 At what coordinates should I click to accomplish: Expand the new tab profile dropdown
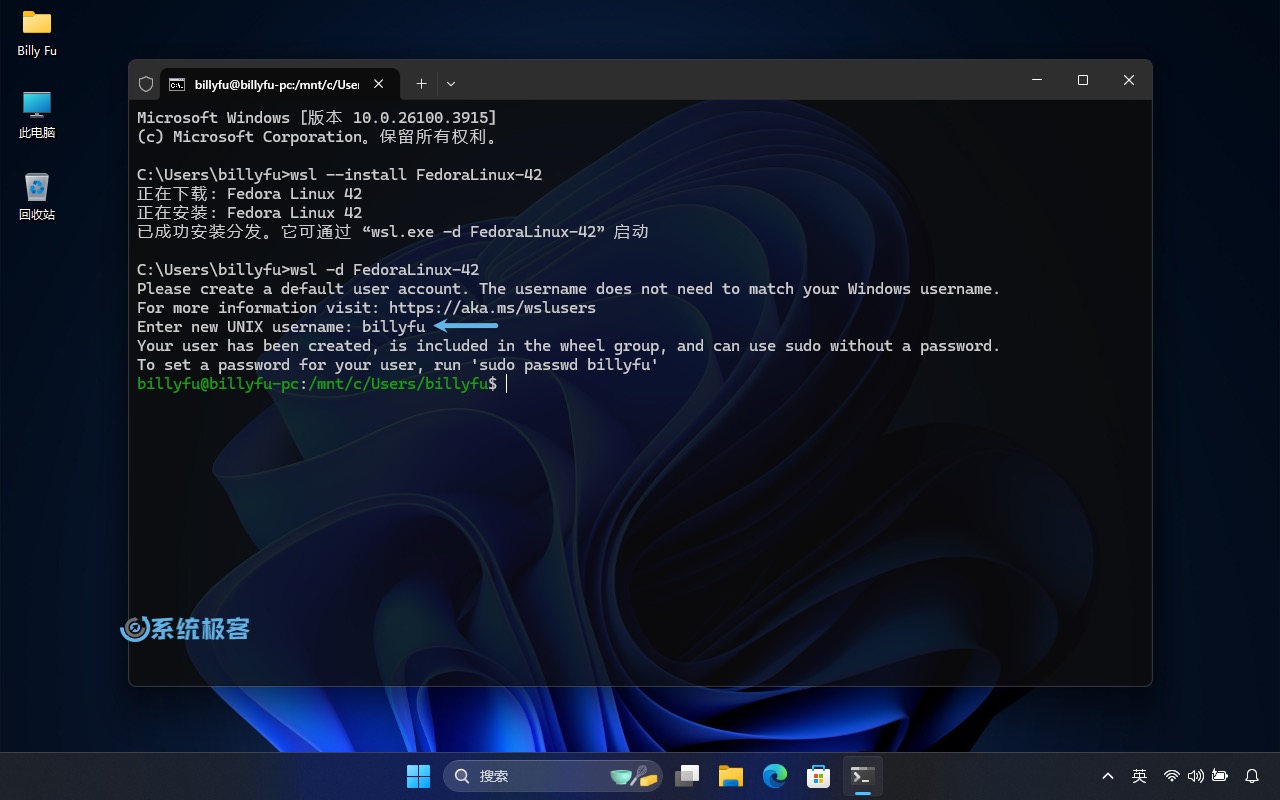click(x=451, y=84)
